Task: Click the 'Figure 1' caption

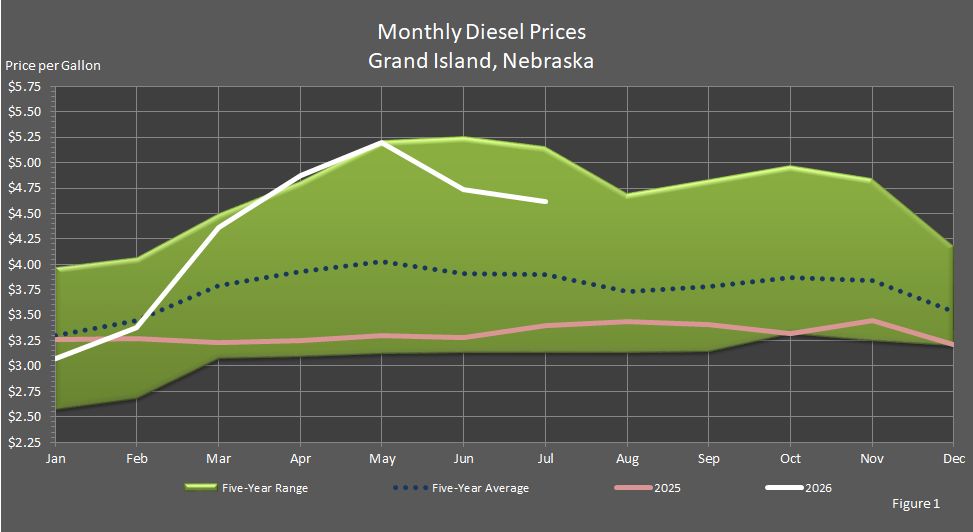Action: (x=916, y=503)
